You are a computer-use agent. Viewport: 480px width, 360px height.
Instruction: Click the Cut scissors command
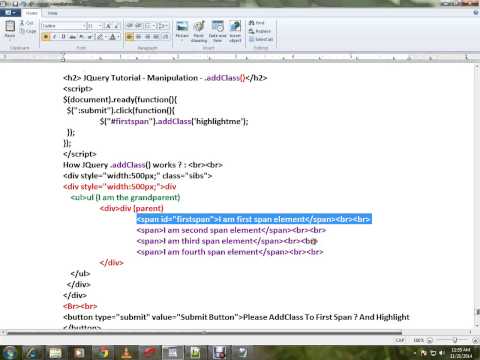pos(27,23)
